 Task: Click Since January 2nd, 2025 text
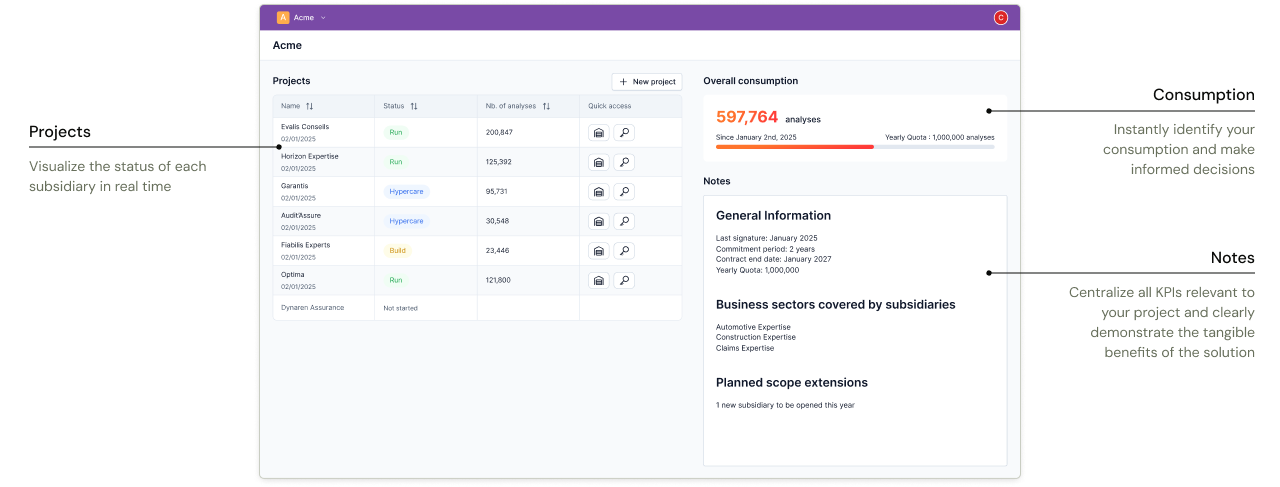(x=756, y=137)
